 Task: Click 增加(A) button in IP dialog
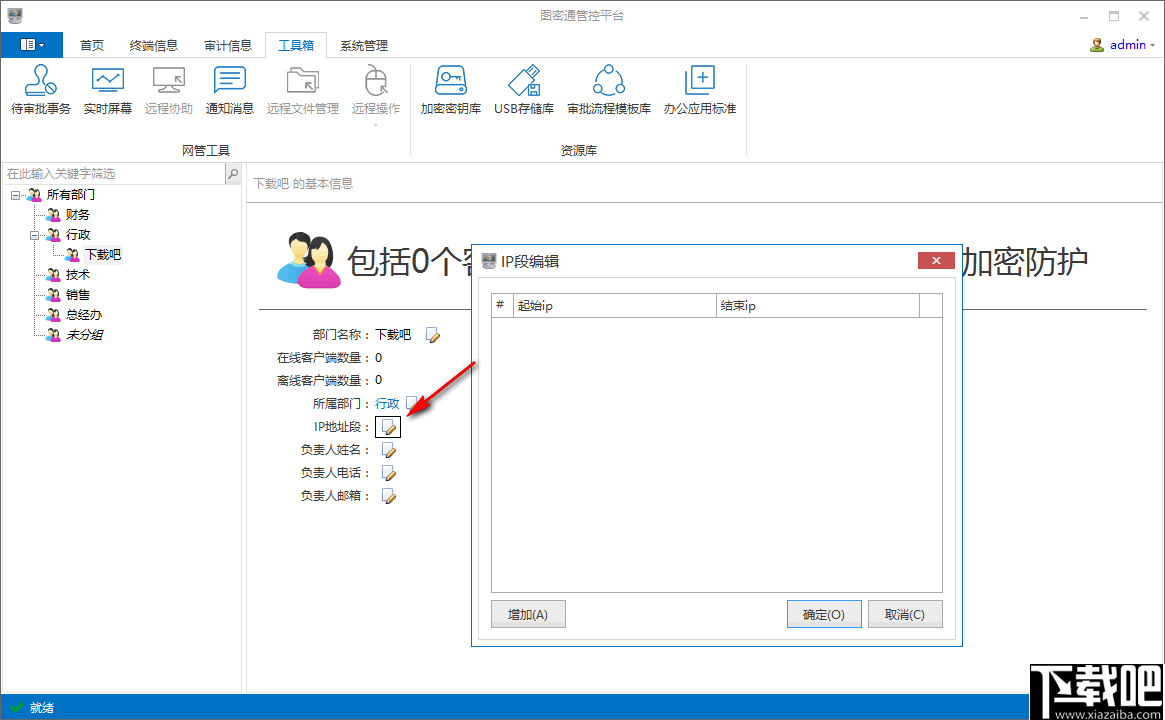pyautogui.click(x=528, y=614)
